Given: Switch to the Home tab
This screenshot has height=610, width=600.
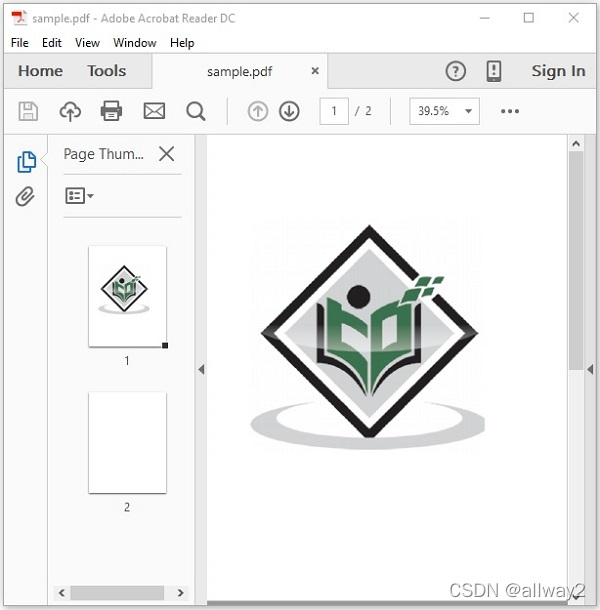Looking at the screenshot, I should (x=40, y=71).
